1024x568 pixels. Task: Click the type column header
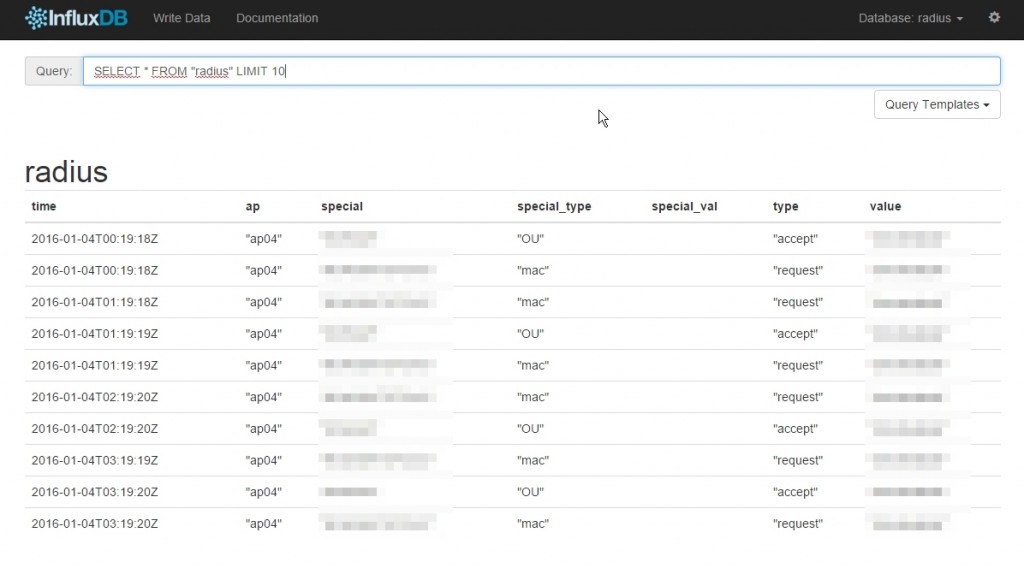tap(785, 206)
